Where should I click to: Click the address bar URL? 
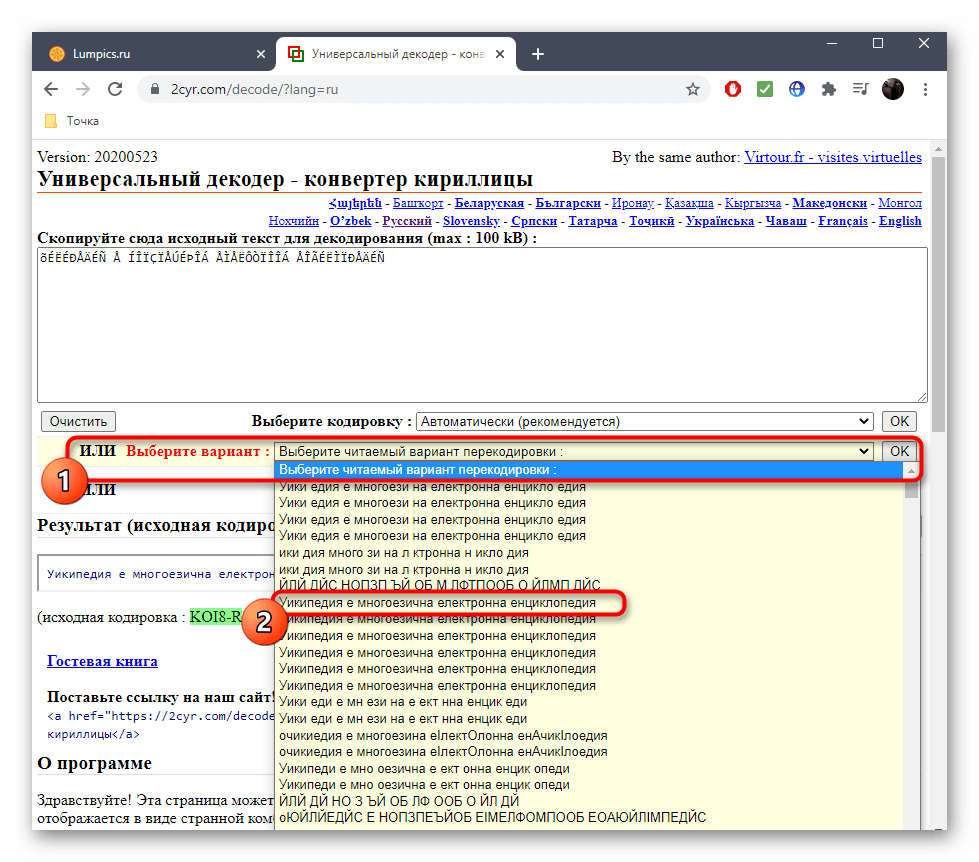coord(254,89)
